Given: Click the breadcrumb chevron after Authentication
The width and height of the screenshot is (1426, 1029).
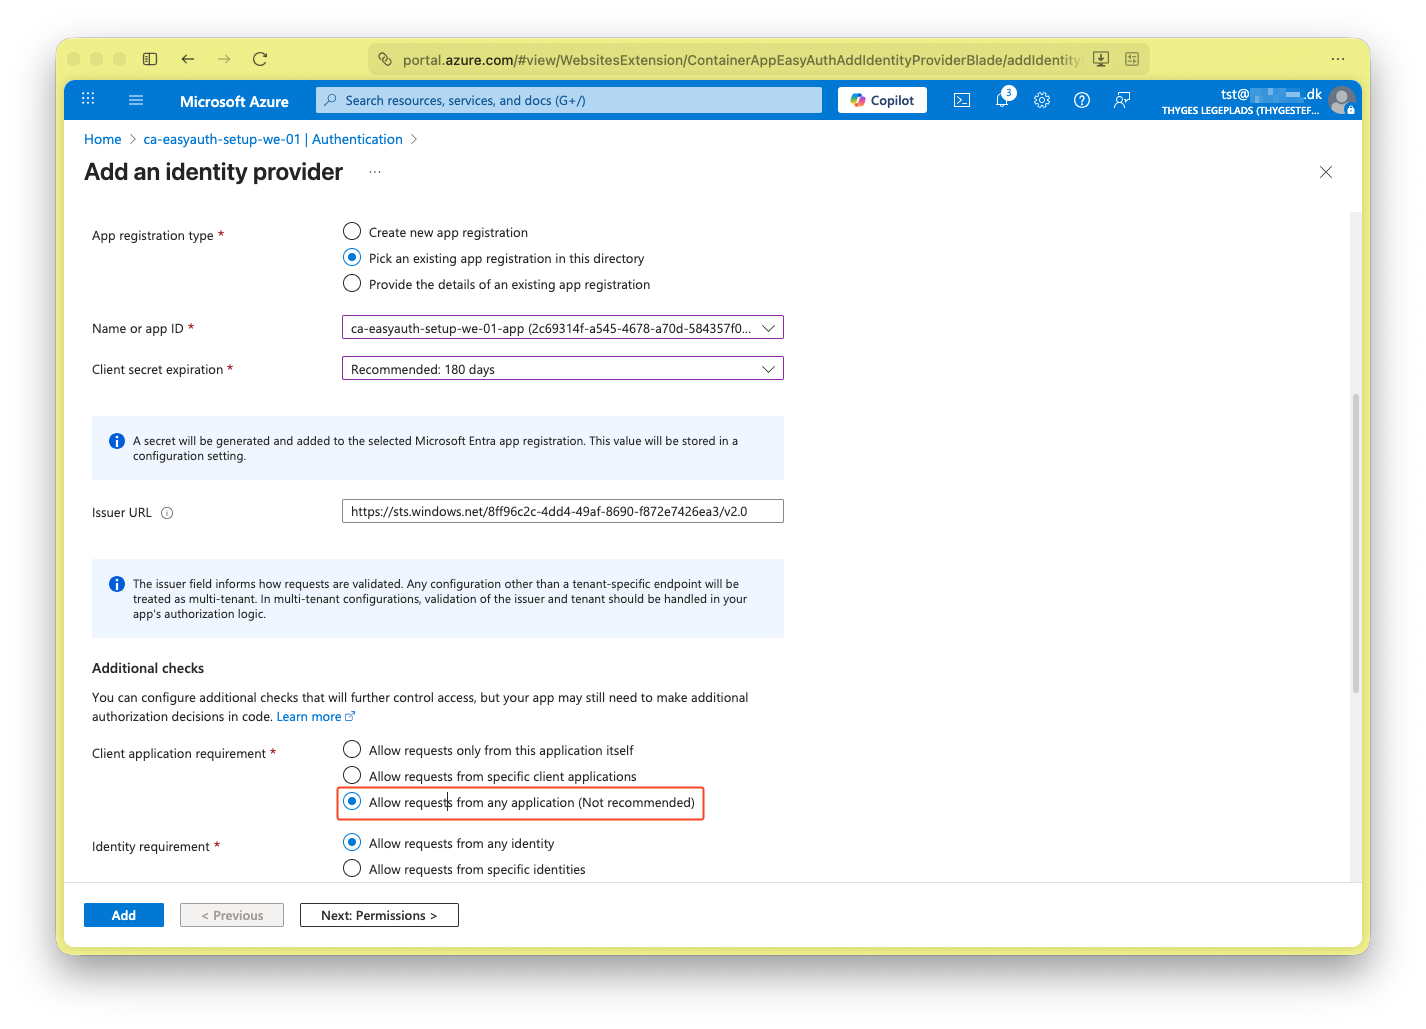Looking at the screenshot, I should tap(414, 139).
